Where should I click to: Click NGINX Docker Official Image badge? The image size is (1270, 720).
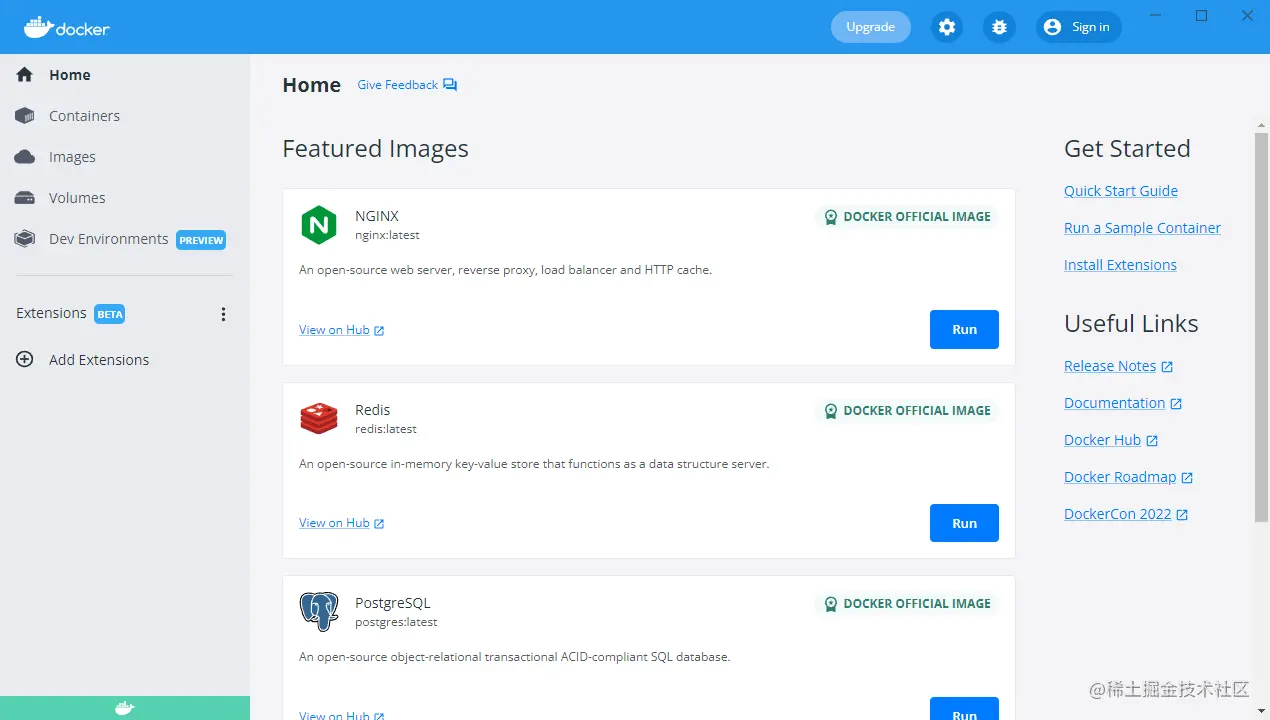coord(906,217)
